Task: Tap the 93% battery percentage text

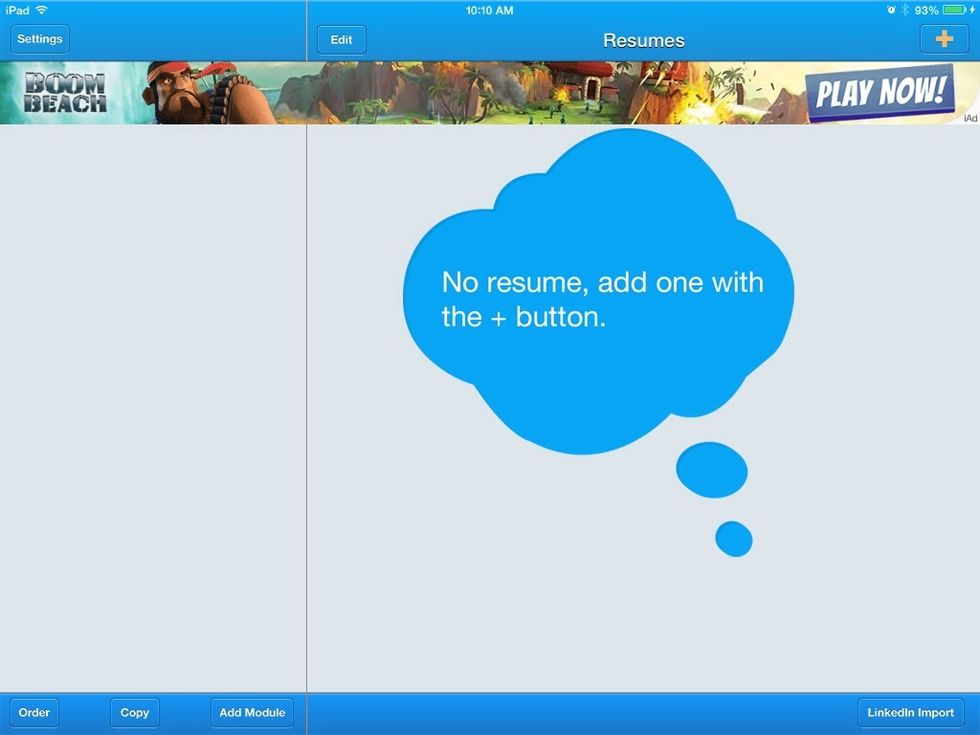Action: [x=927, y=10]
